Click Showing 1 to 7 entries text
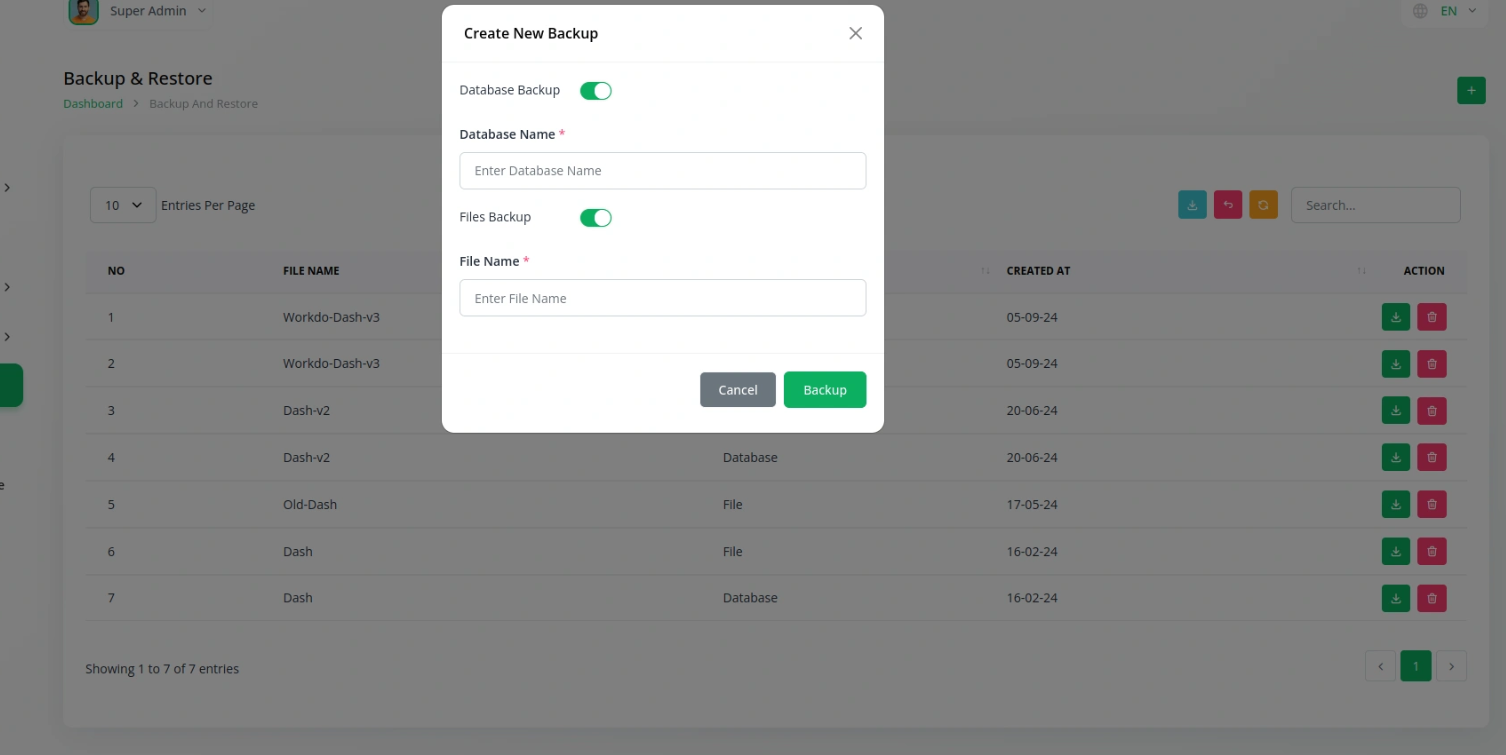This screenshot has height=755, width=1506. coord(162,669)
